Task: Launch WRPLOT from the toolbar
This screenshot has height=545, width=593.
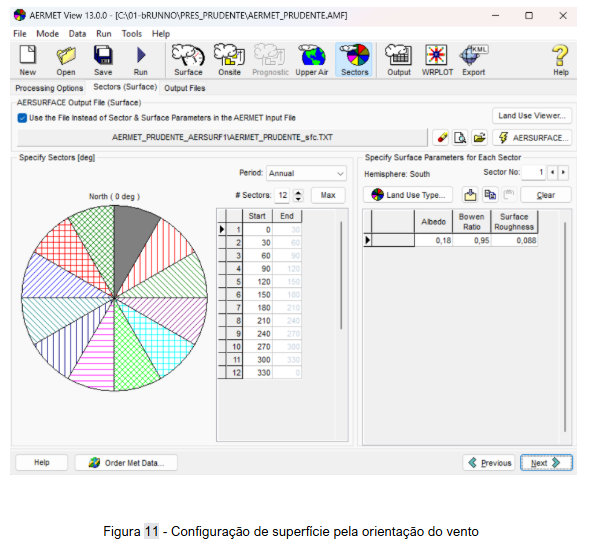Action: pyautogui.click(x=437, y=60)
